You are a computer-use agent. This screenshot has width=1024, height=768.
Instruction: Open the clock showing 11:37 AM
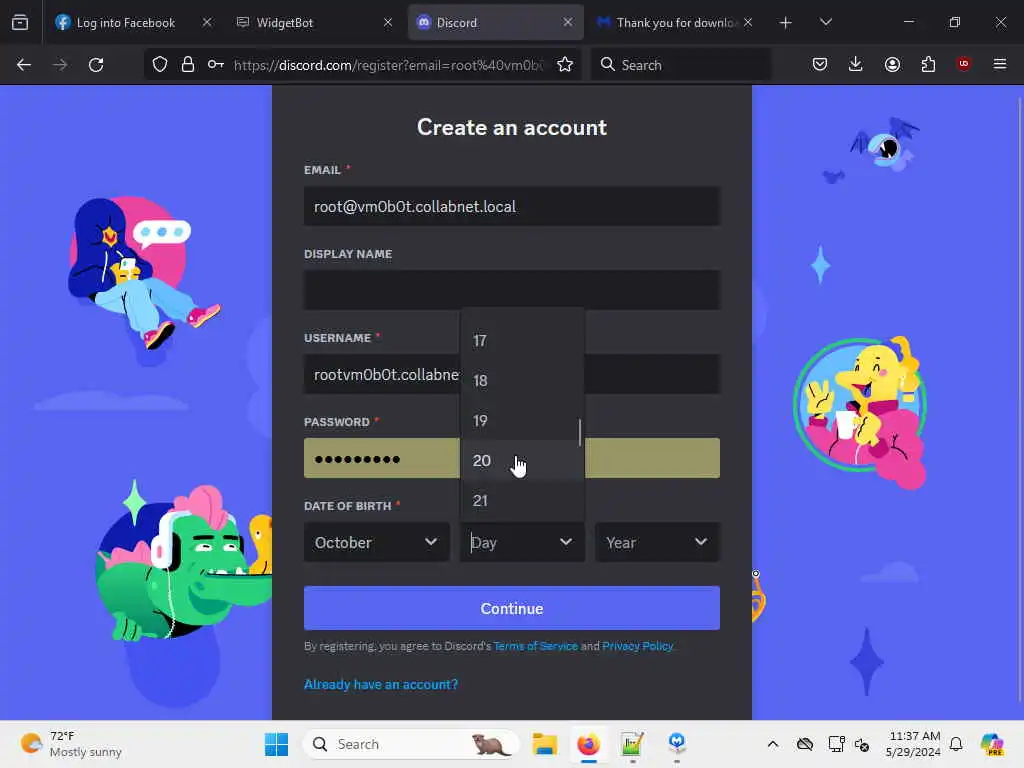913,744
